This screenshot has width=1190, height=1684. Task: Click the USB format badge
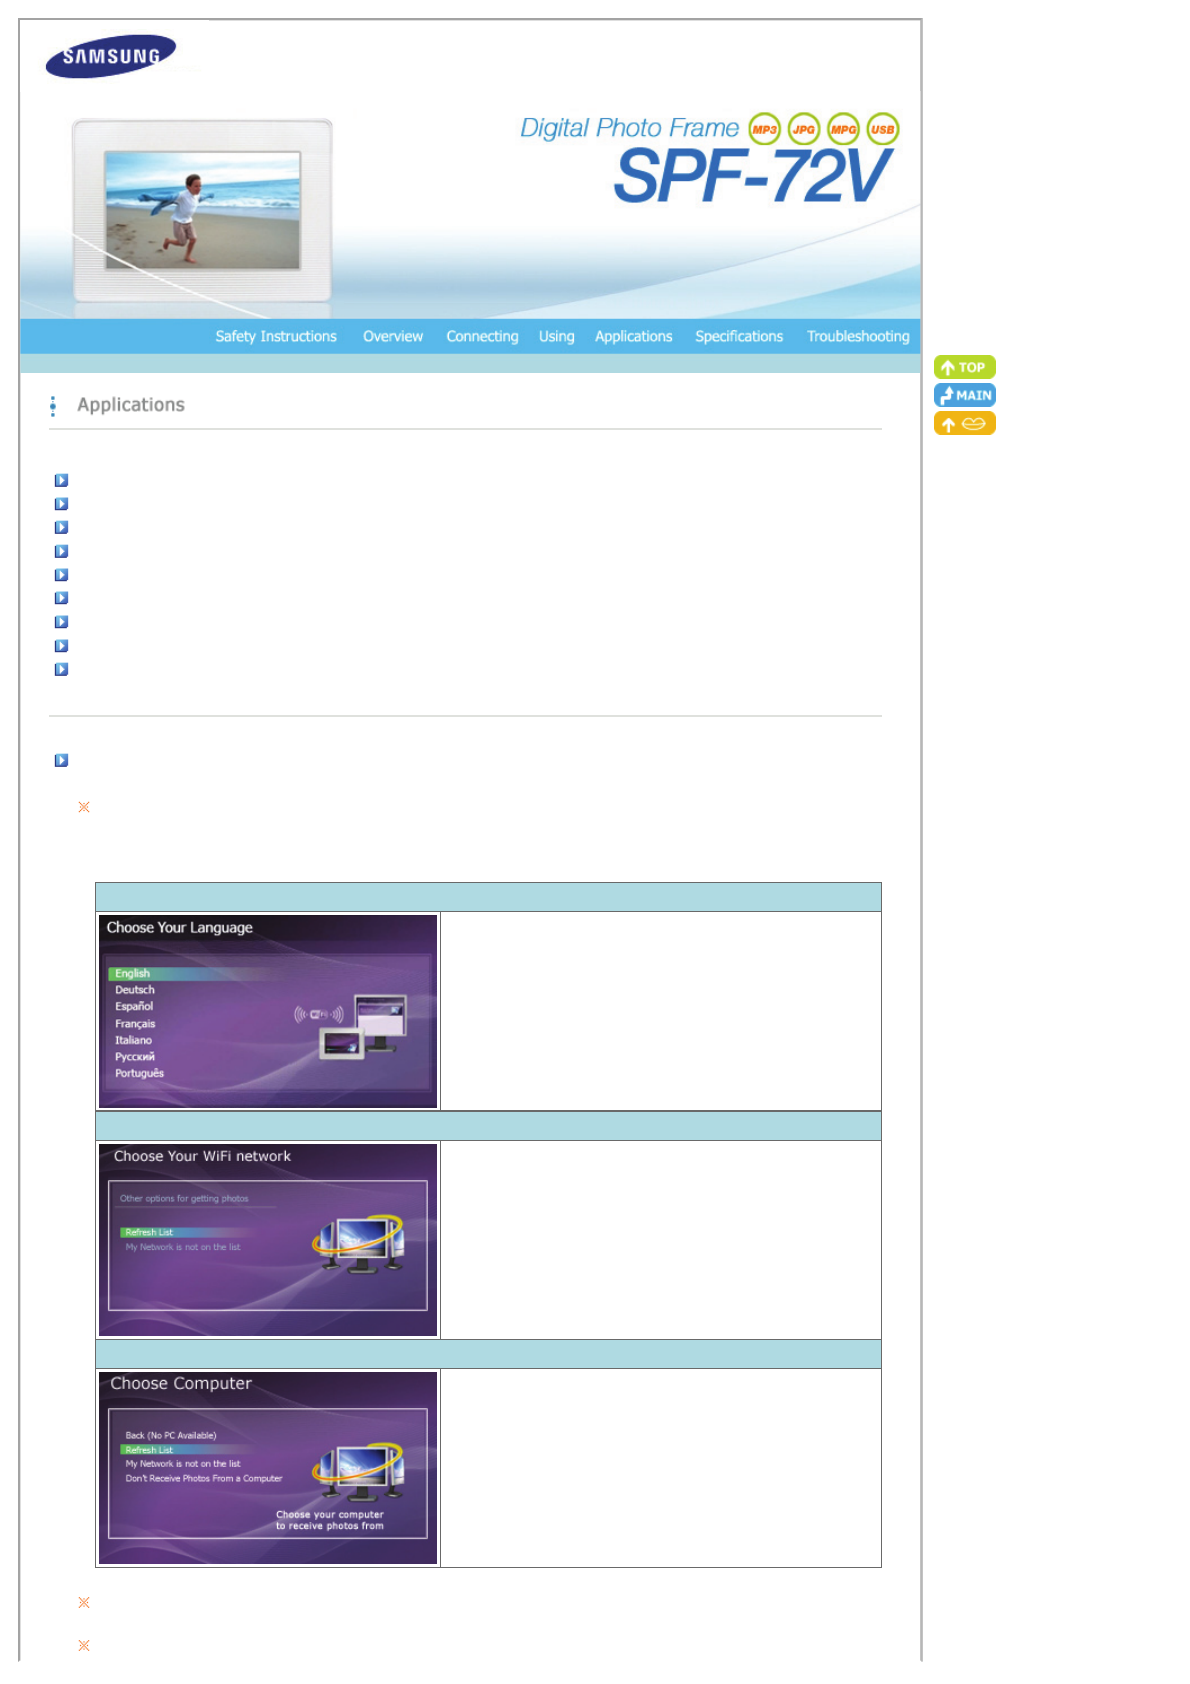(882, 129)
